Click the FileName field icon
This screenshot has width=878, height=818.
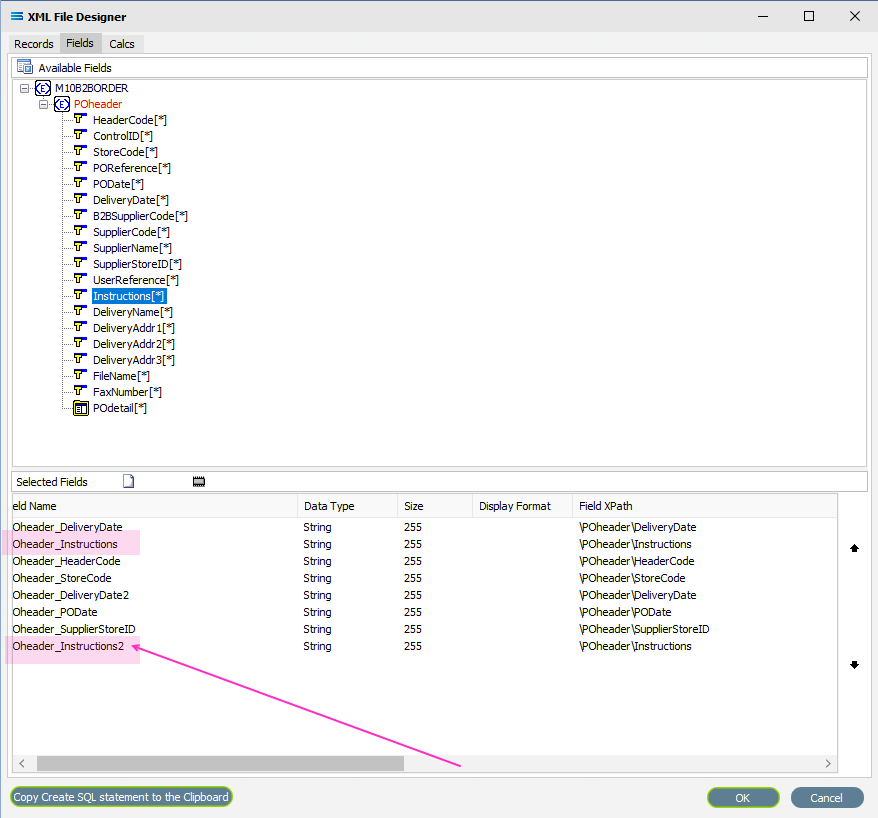tap(80, 375)
